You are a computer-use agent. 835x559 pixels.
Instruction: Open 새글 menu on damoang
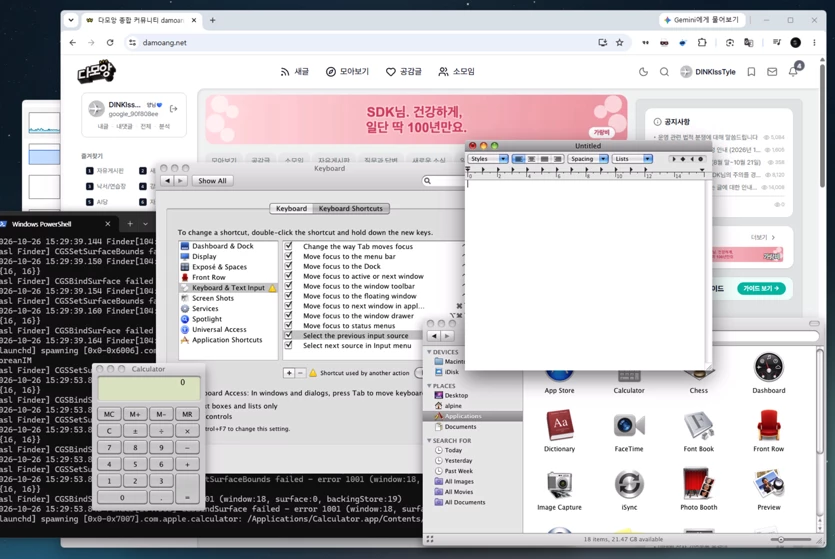(294, 71)
